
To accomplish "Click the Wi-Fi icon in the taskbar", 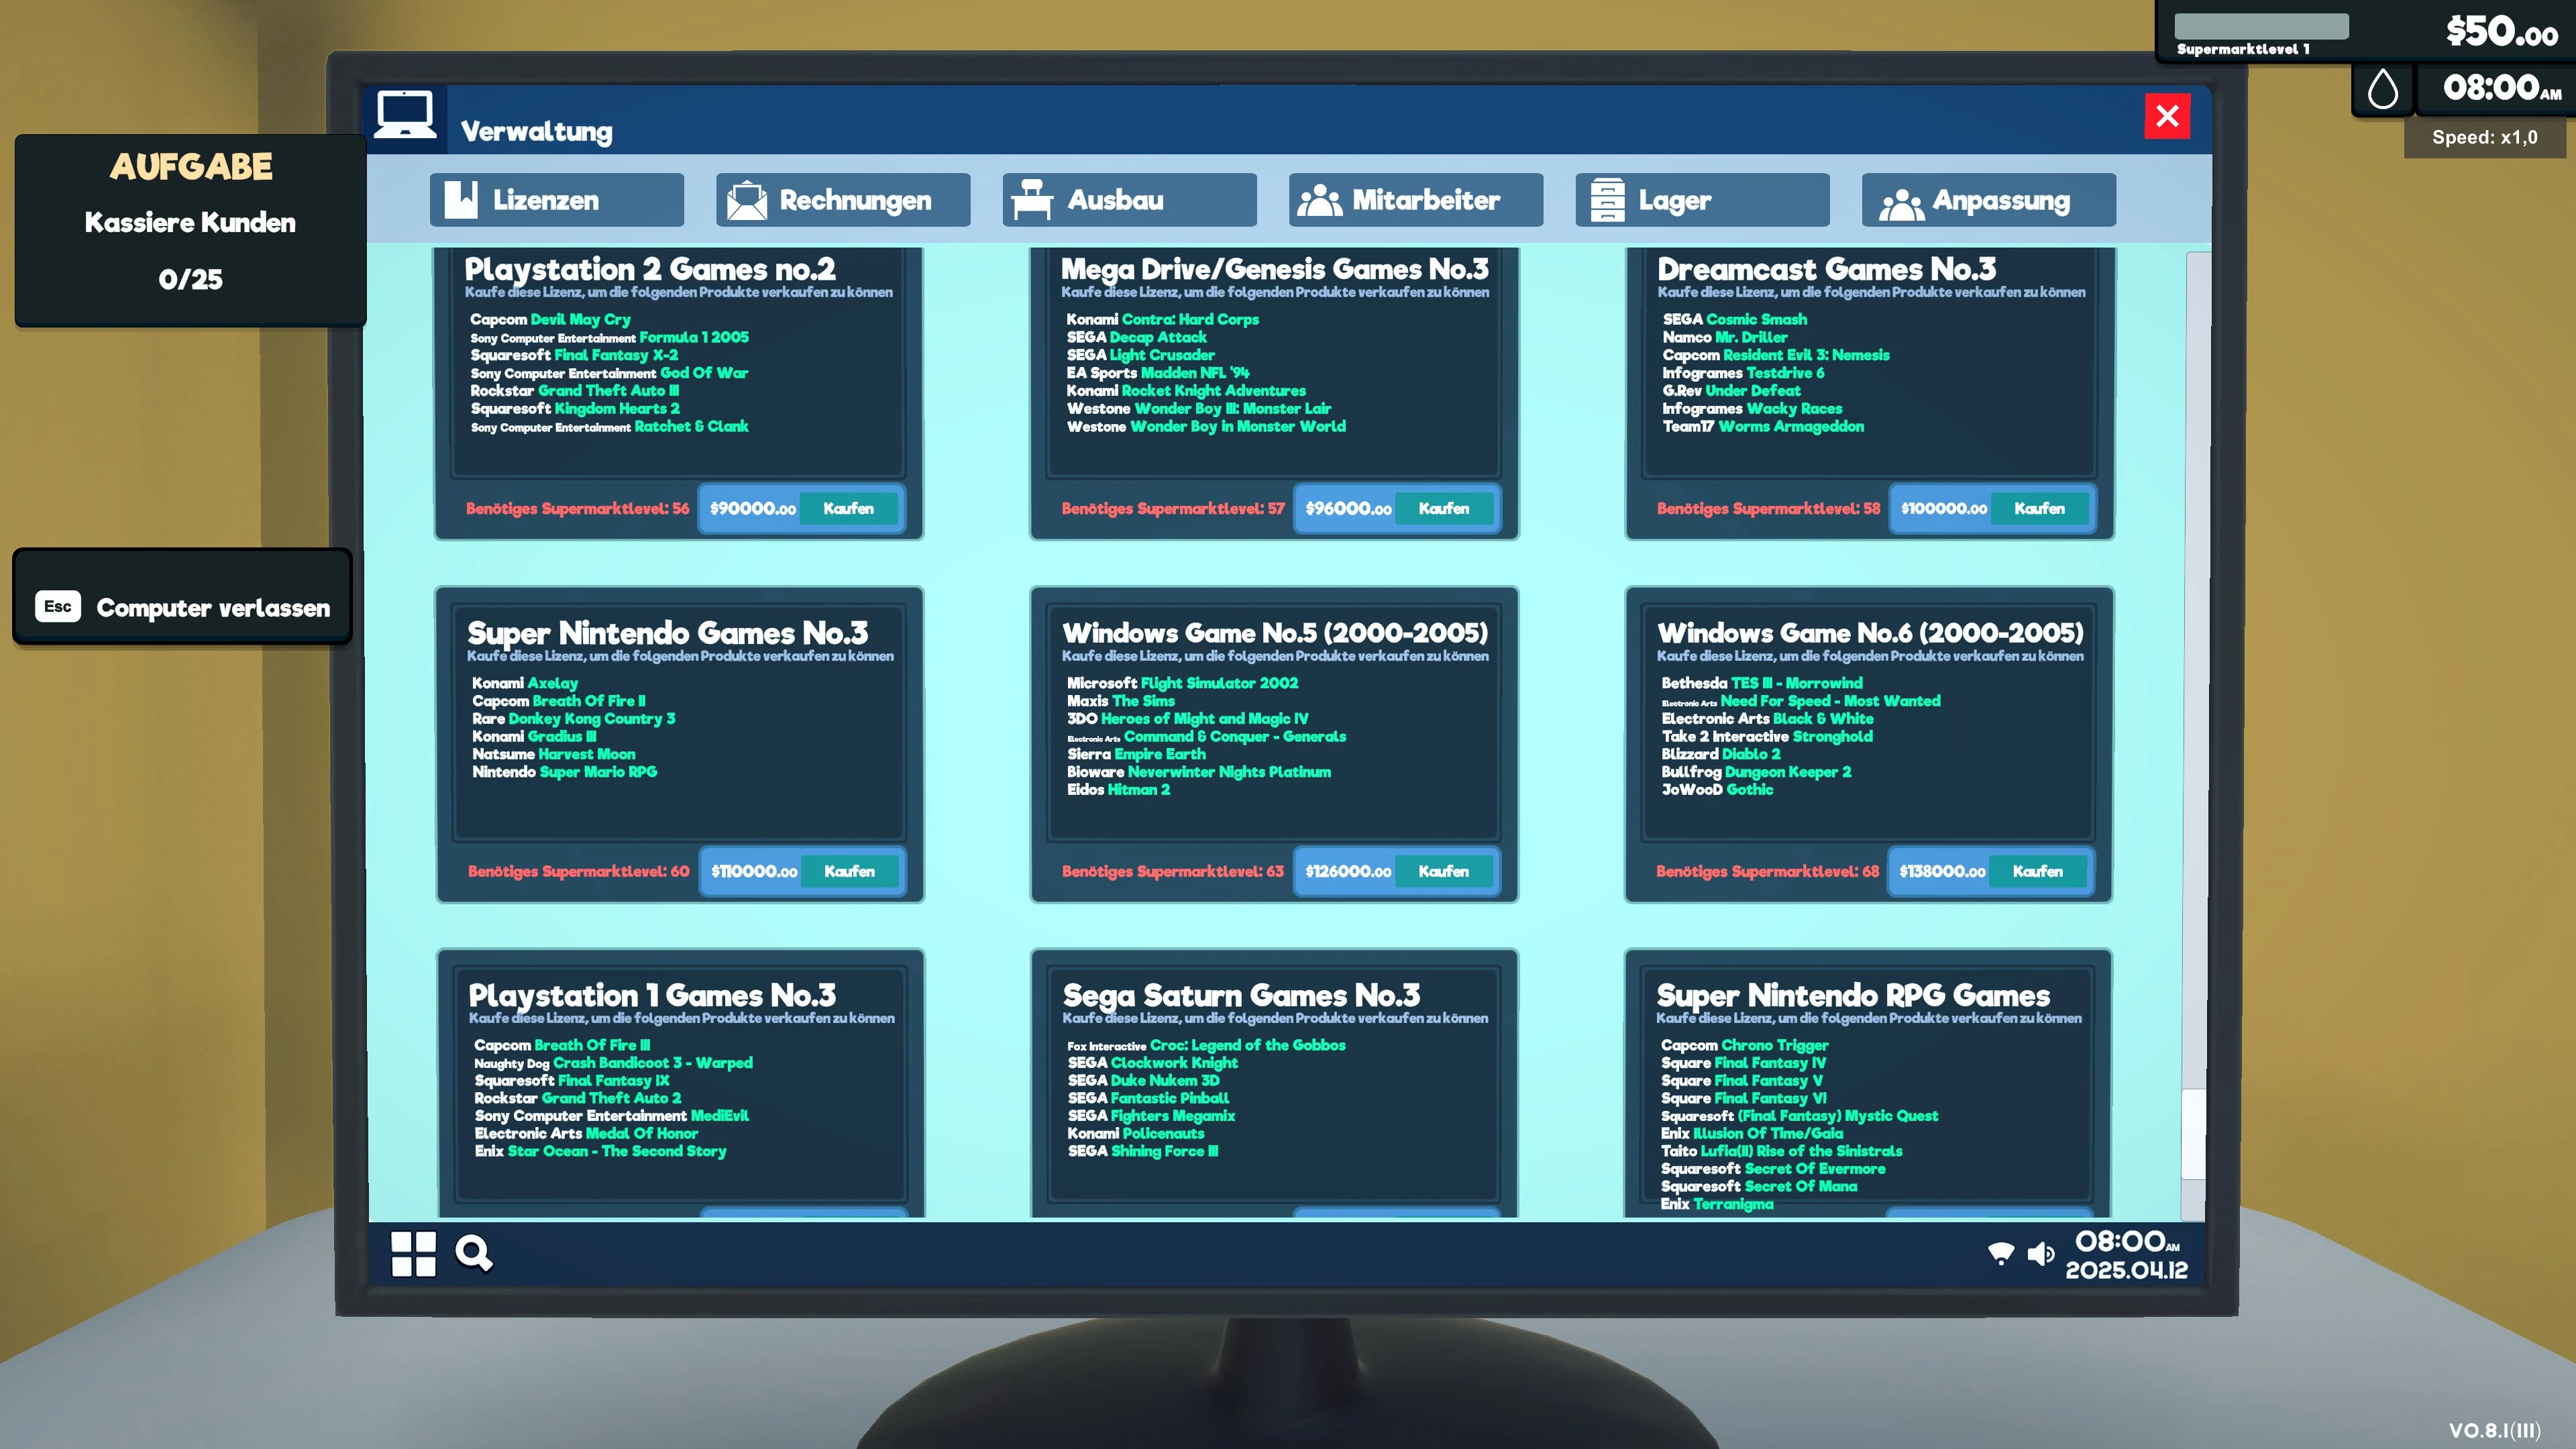I will [x=2000, y=1254].
